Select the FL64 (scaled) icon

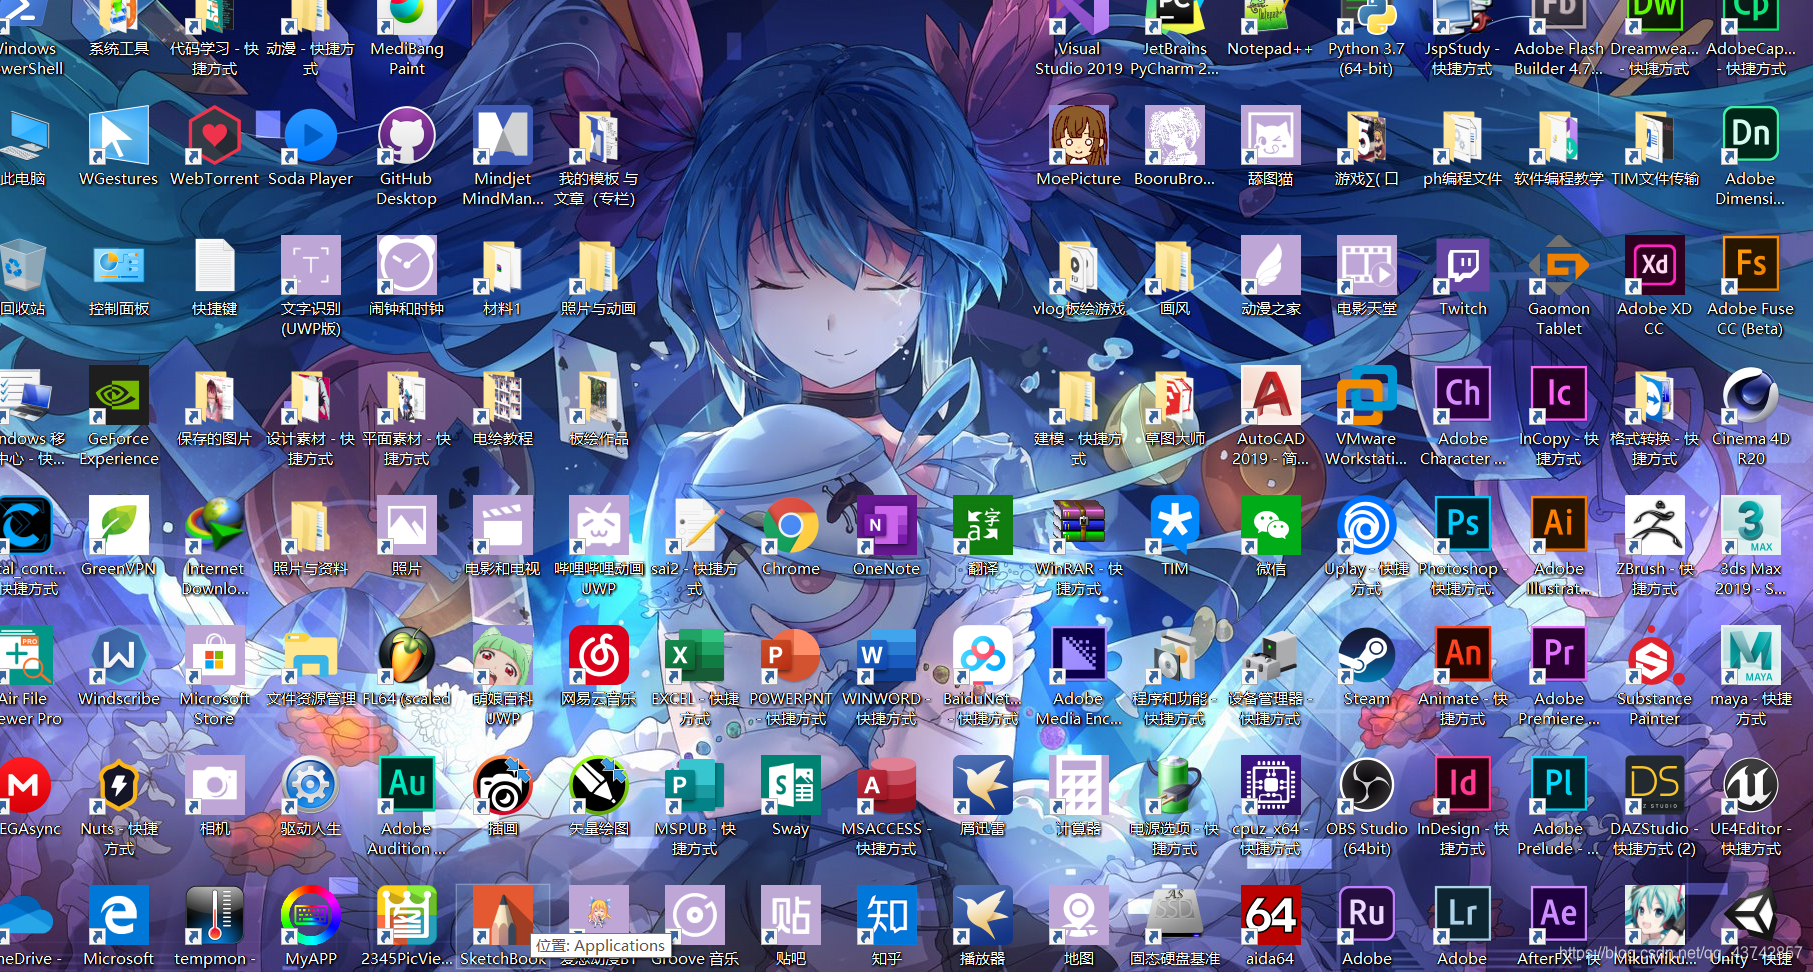tap(406, 656)
